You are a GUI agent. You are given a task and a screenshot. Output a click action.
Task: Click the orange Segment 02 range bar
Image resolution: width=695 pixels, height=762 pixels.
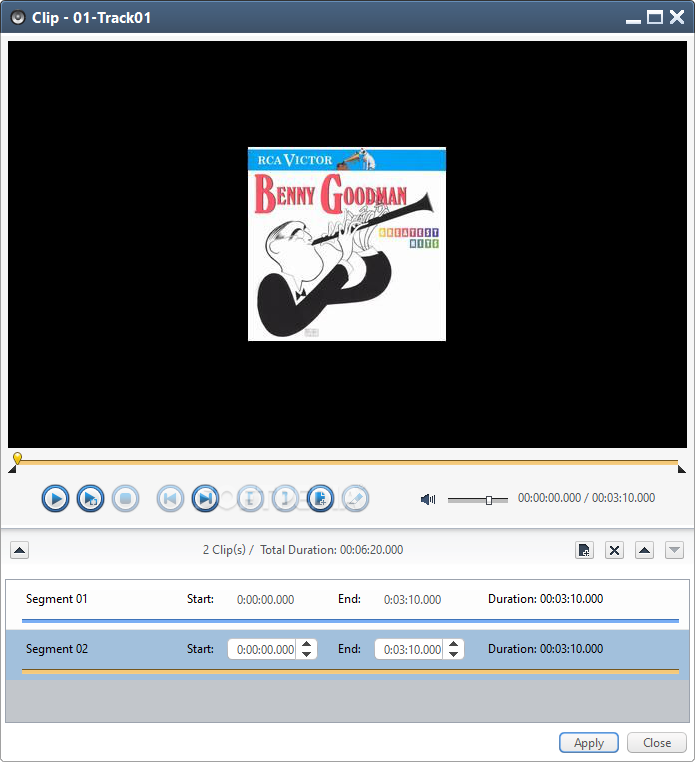click(350, 671)
